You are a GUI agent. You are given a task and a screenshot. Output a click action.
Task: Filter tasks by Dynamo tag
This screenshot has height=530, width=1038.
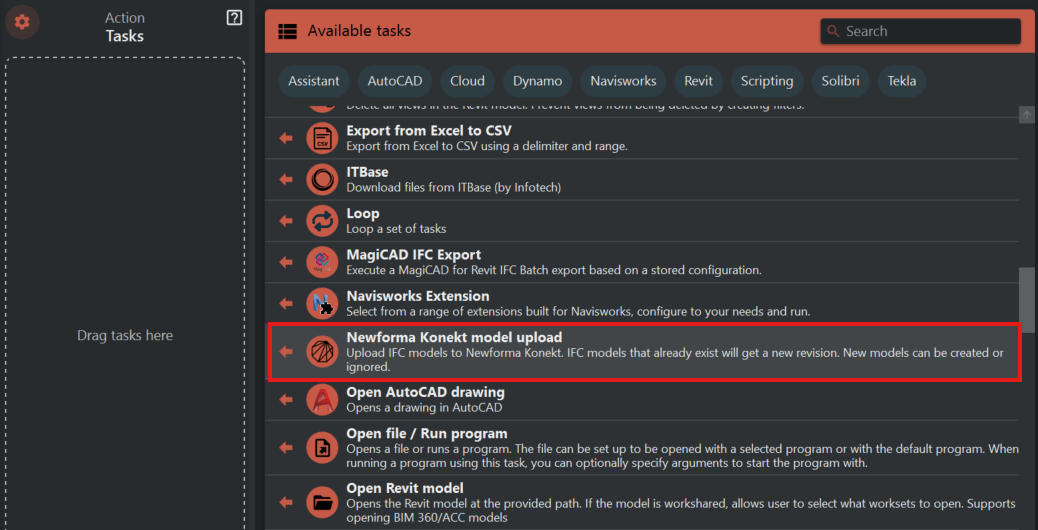[x=538, y=81]
